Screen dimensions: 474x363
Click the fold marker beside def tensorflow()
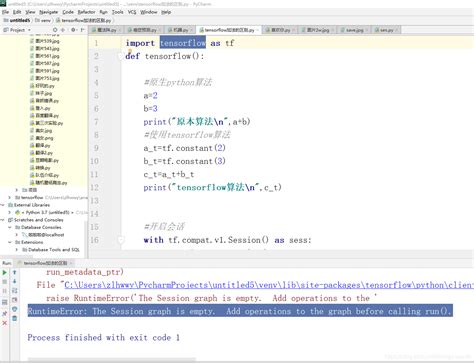pyautogui.click(x=121, y=56)
